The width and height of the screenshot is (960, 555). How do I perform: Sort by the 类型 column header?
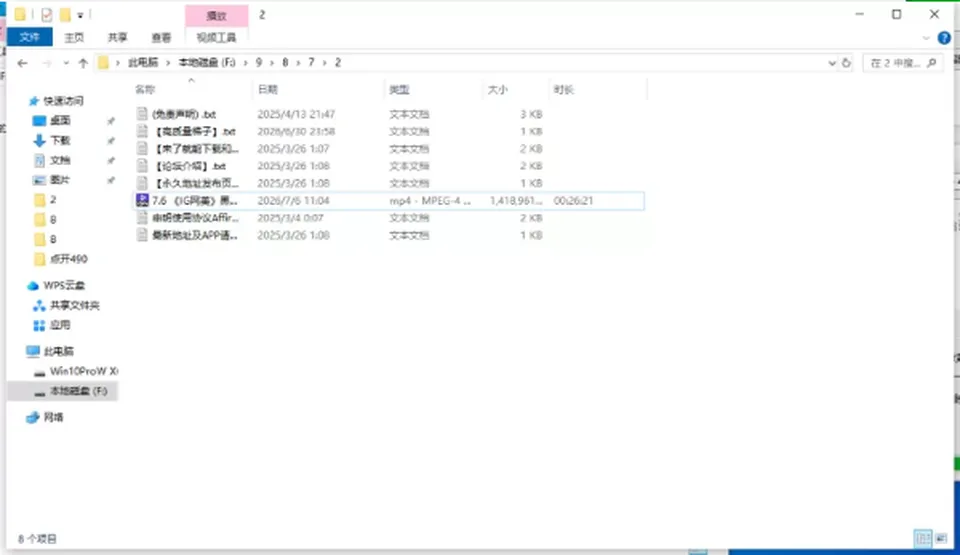[x=399, y=89]
